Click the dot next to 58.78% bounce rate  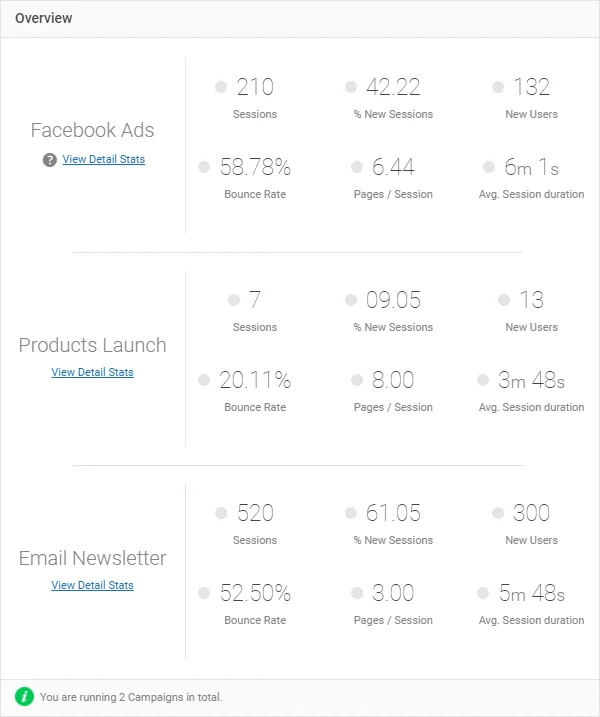[x=204, y=167]
